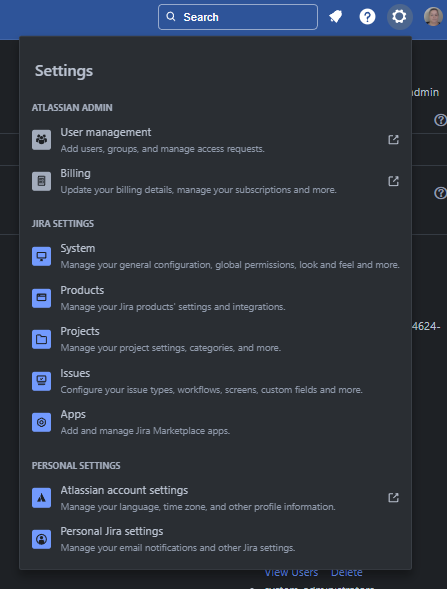447x589 pixels.
Task: Click the Products card icon
Action: point(41,298)
